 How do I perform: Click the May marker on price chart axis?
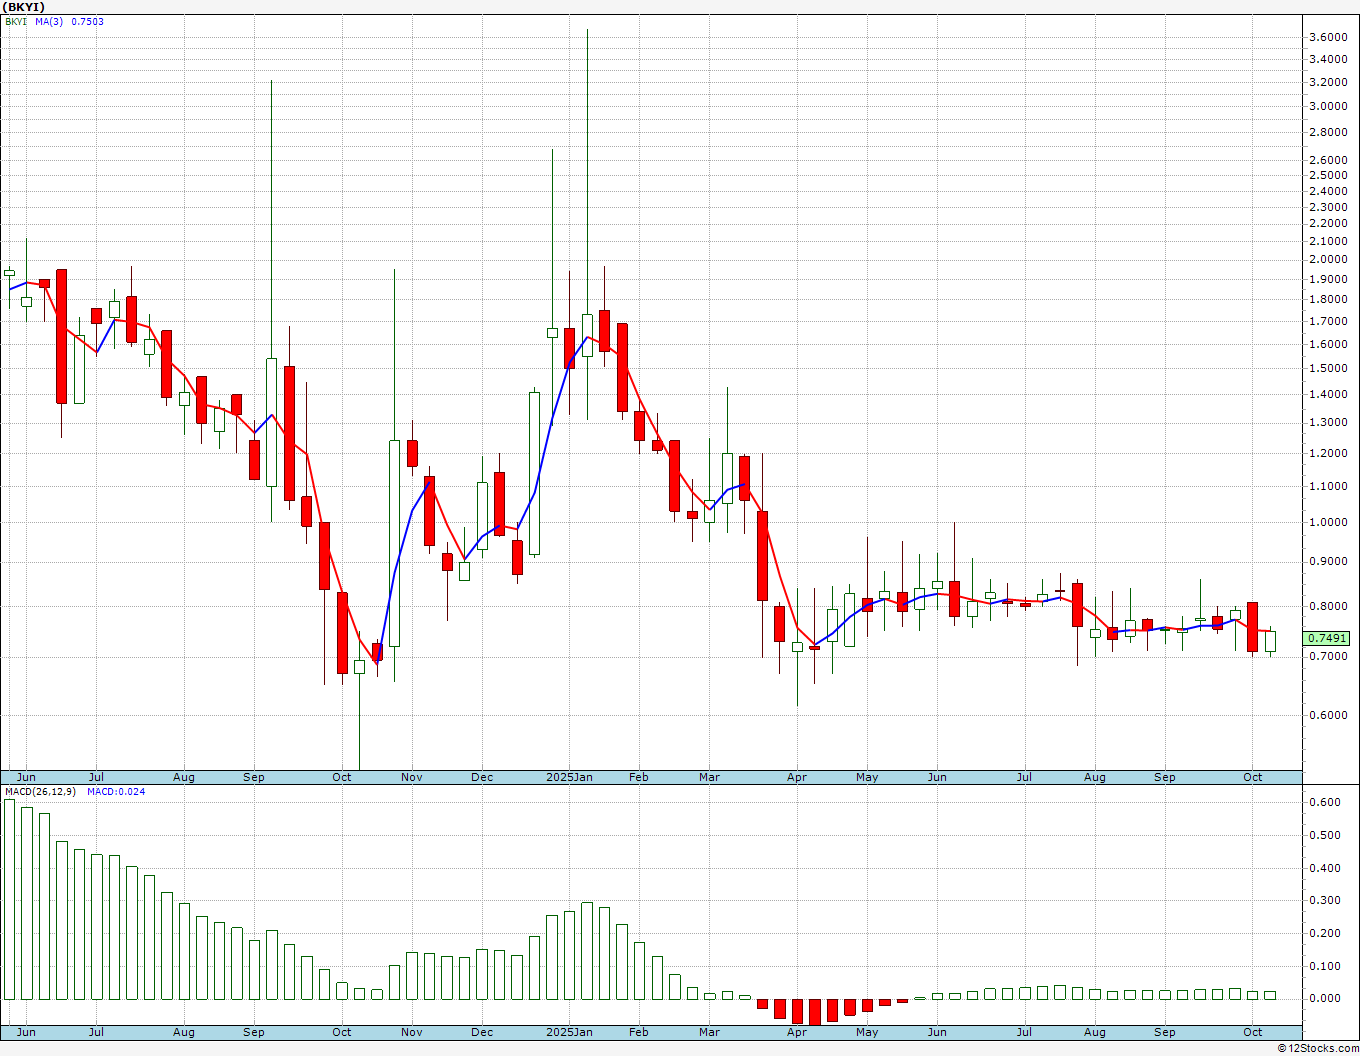867,777
